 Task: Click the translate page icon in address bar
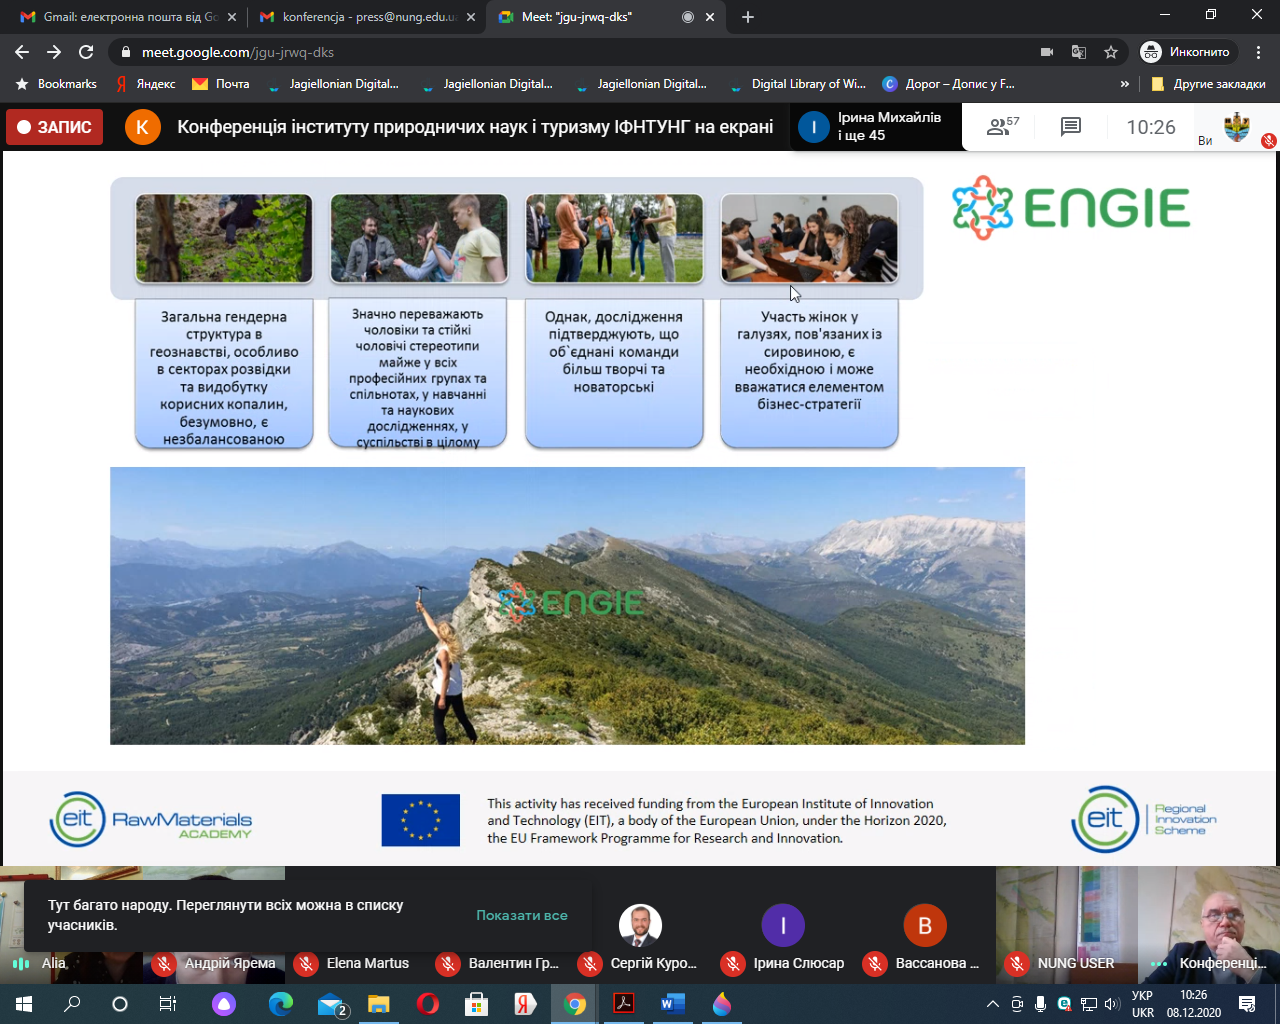pos(1079,52)
